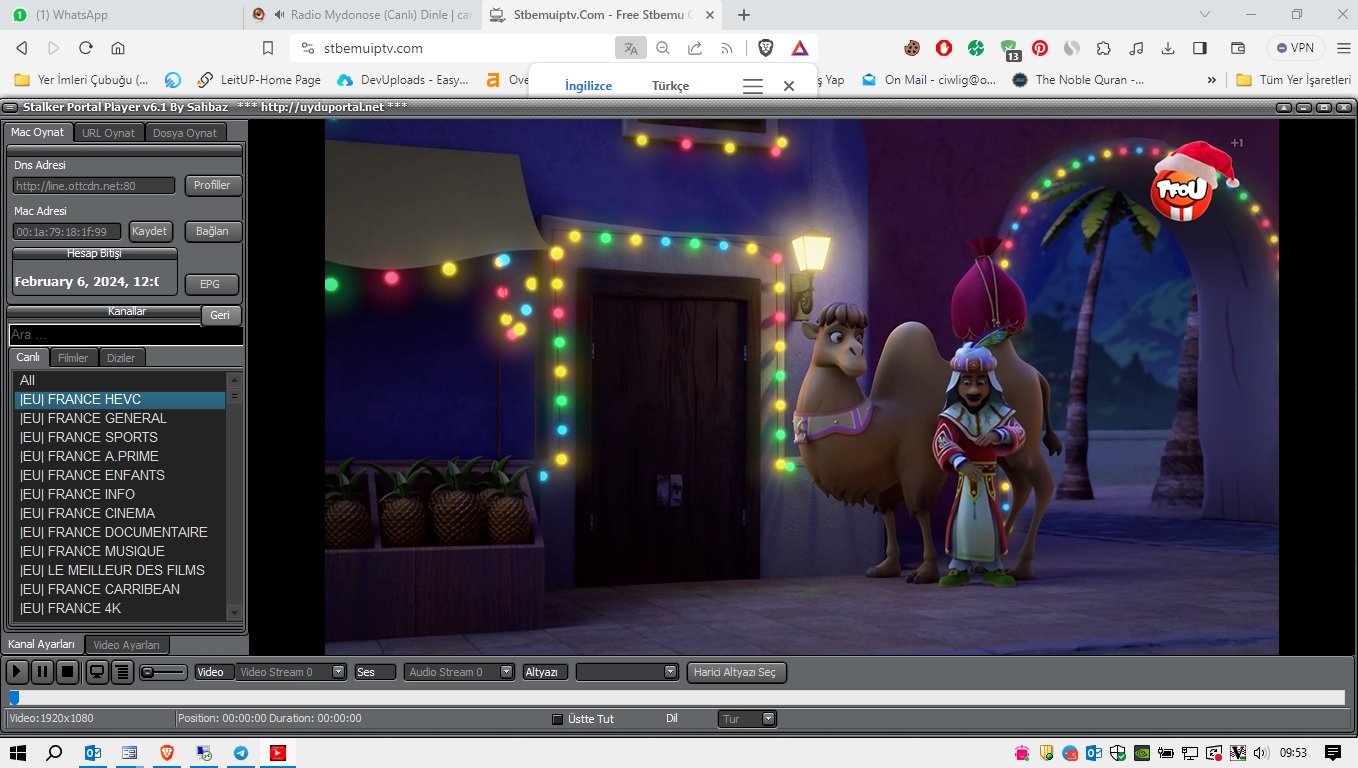This screenshot has height=768, width=1358.
Task: Toggle fullscreen with the monitor icon
Action: point(97,672)
